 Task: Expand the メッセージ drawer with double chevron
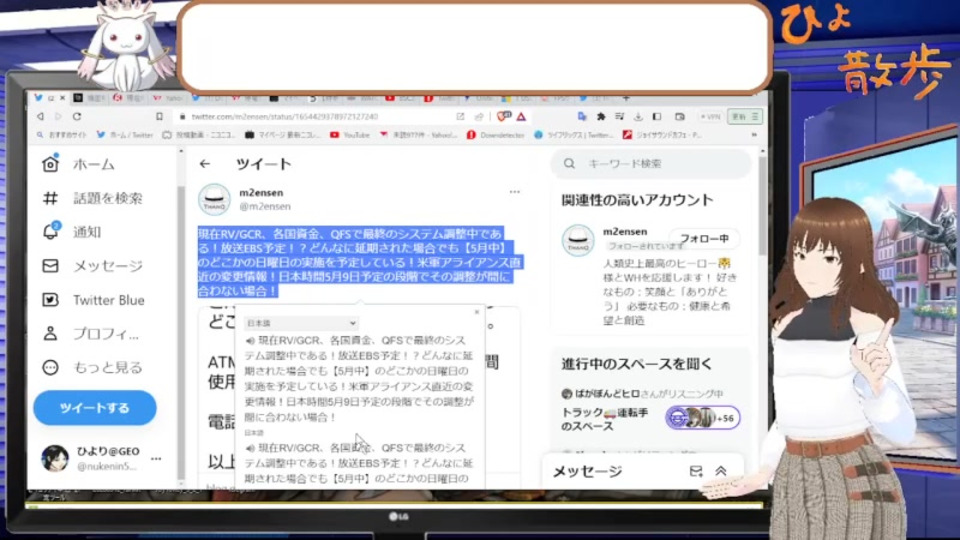coord(721,471)
